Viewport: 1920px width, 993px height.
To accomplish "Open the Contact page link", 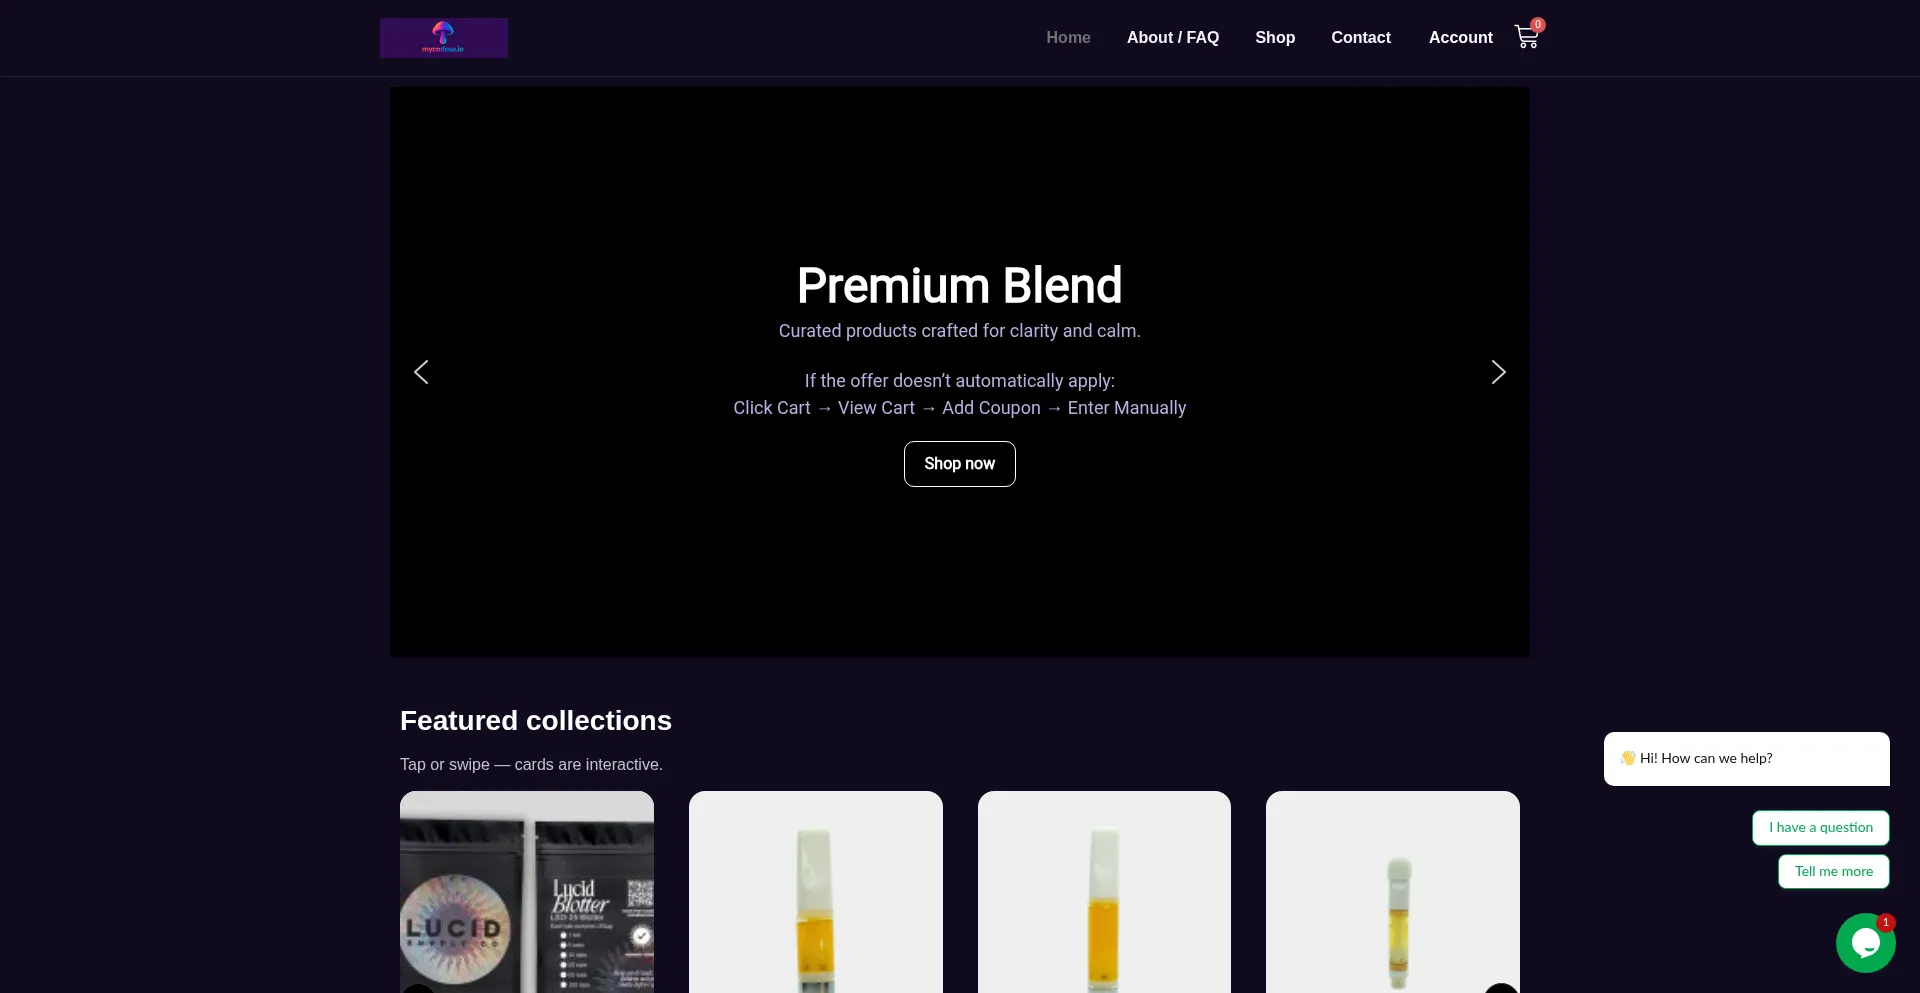I will tap(1360, 38).
